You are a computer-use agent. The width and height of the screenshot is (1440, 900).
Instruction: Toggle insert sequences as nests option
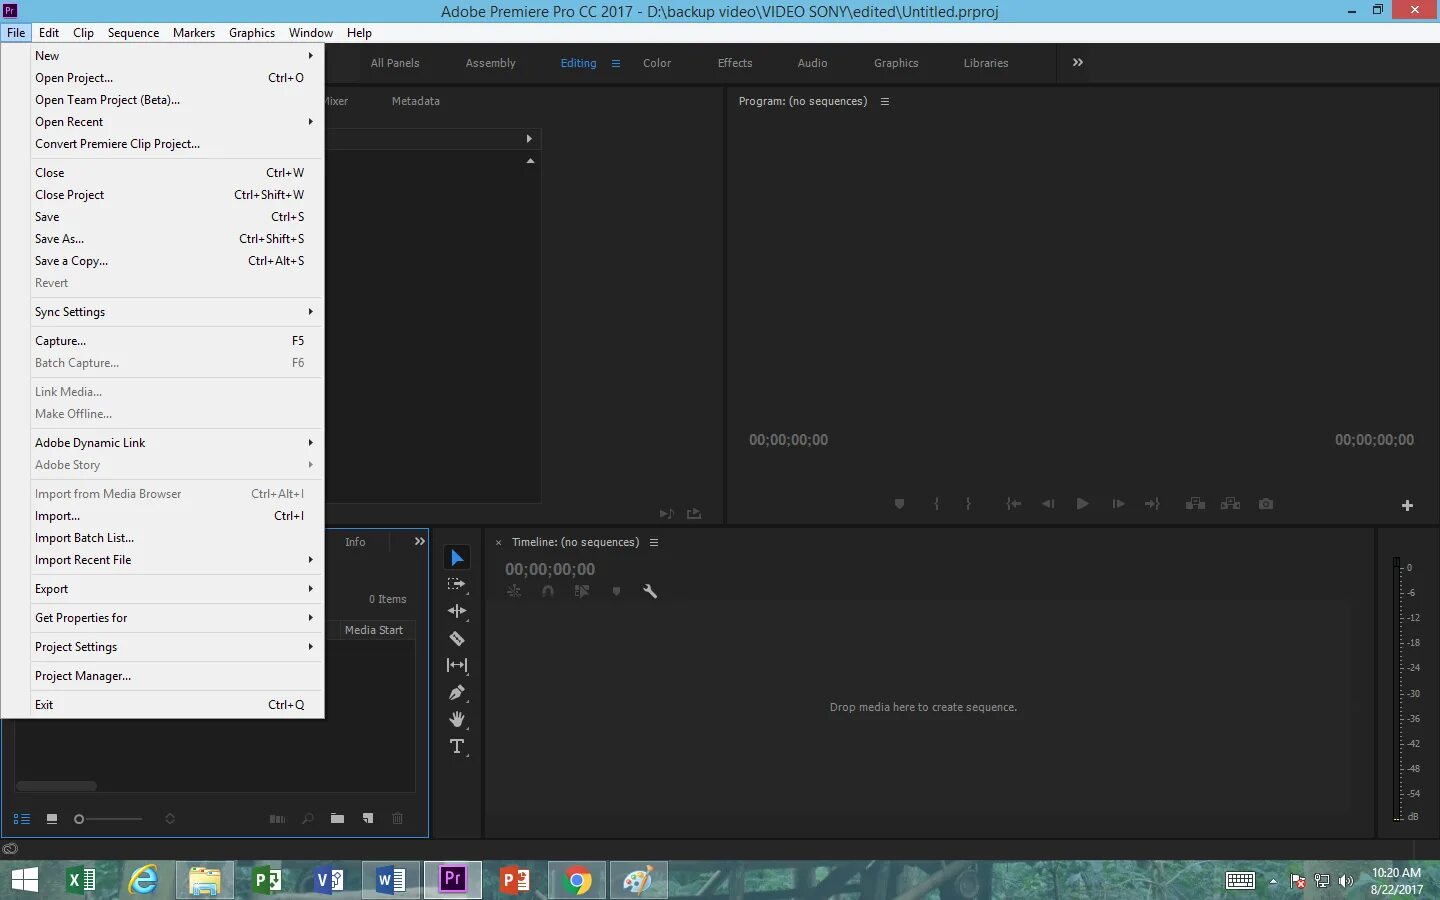pyautogui.click(x=514, y=591)
